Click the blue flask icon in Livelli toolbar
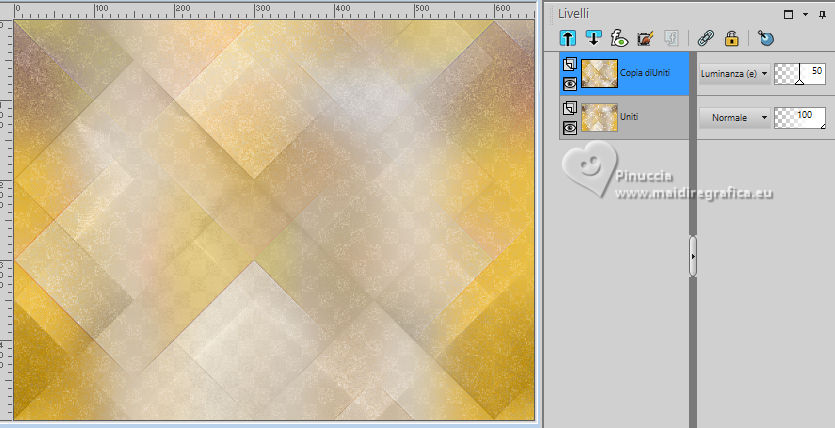 click(766, 38)
